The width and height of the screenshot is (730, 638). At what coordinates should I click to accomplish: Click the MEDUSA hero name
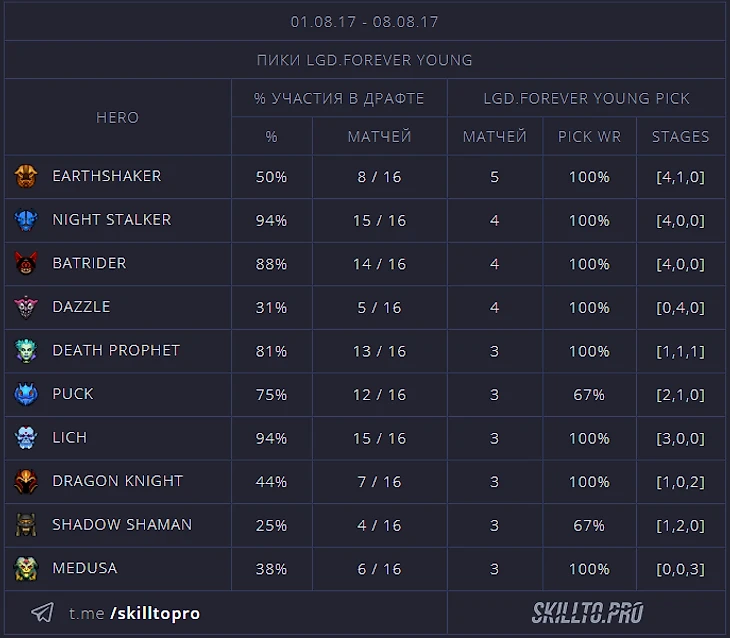point(85,568)
